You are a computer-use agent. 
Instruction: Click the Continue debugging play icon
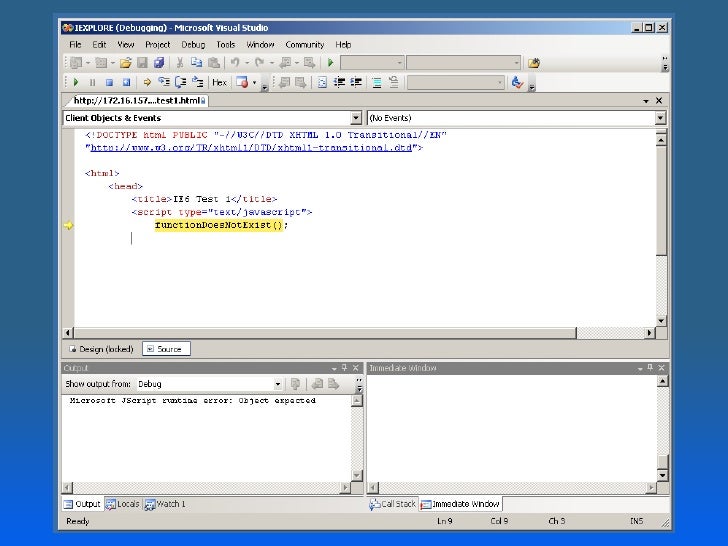pos(75,82)
